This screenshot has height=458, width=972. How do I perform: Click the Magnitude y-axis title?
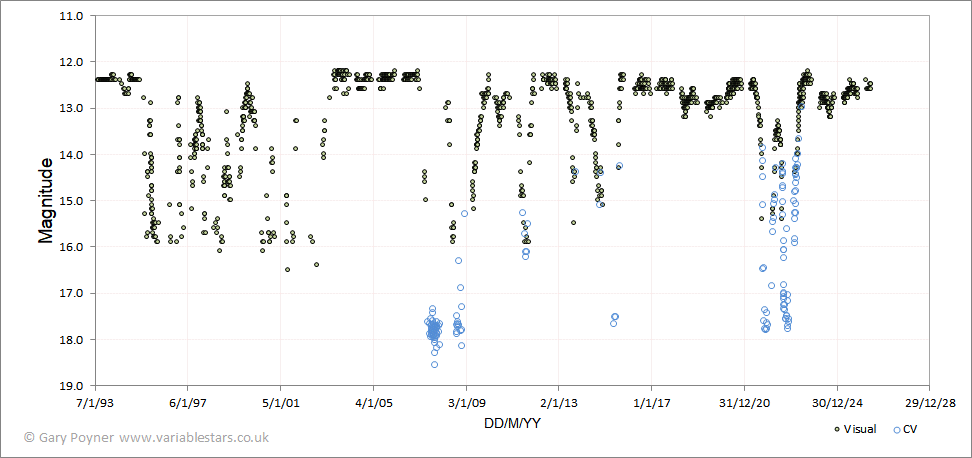coord(45,200)
